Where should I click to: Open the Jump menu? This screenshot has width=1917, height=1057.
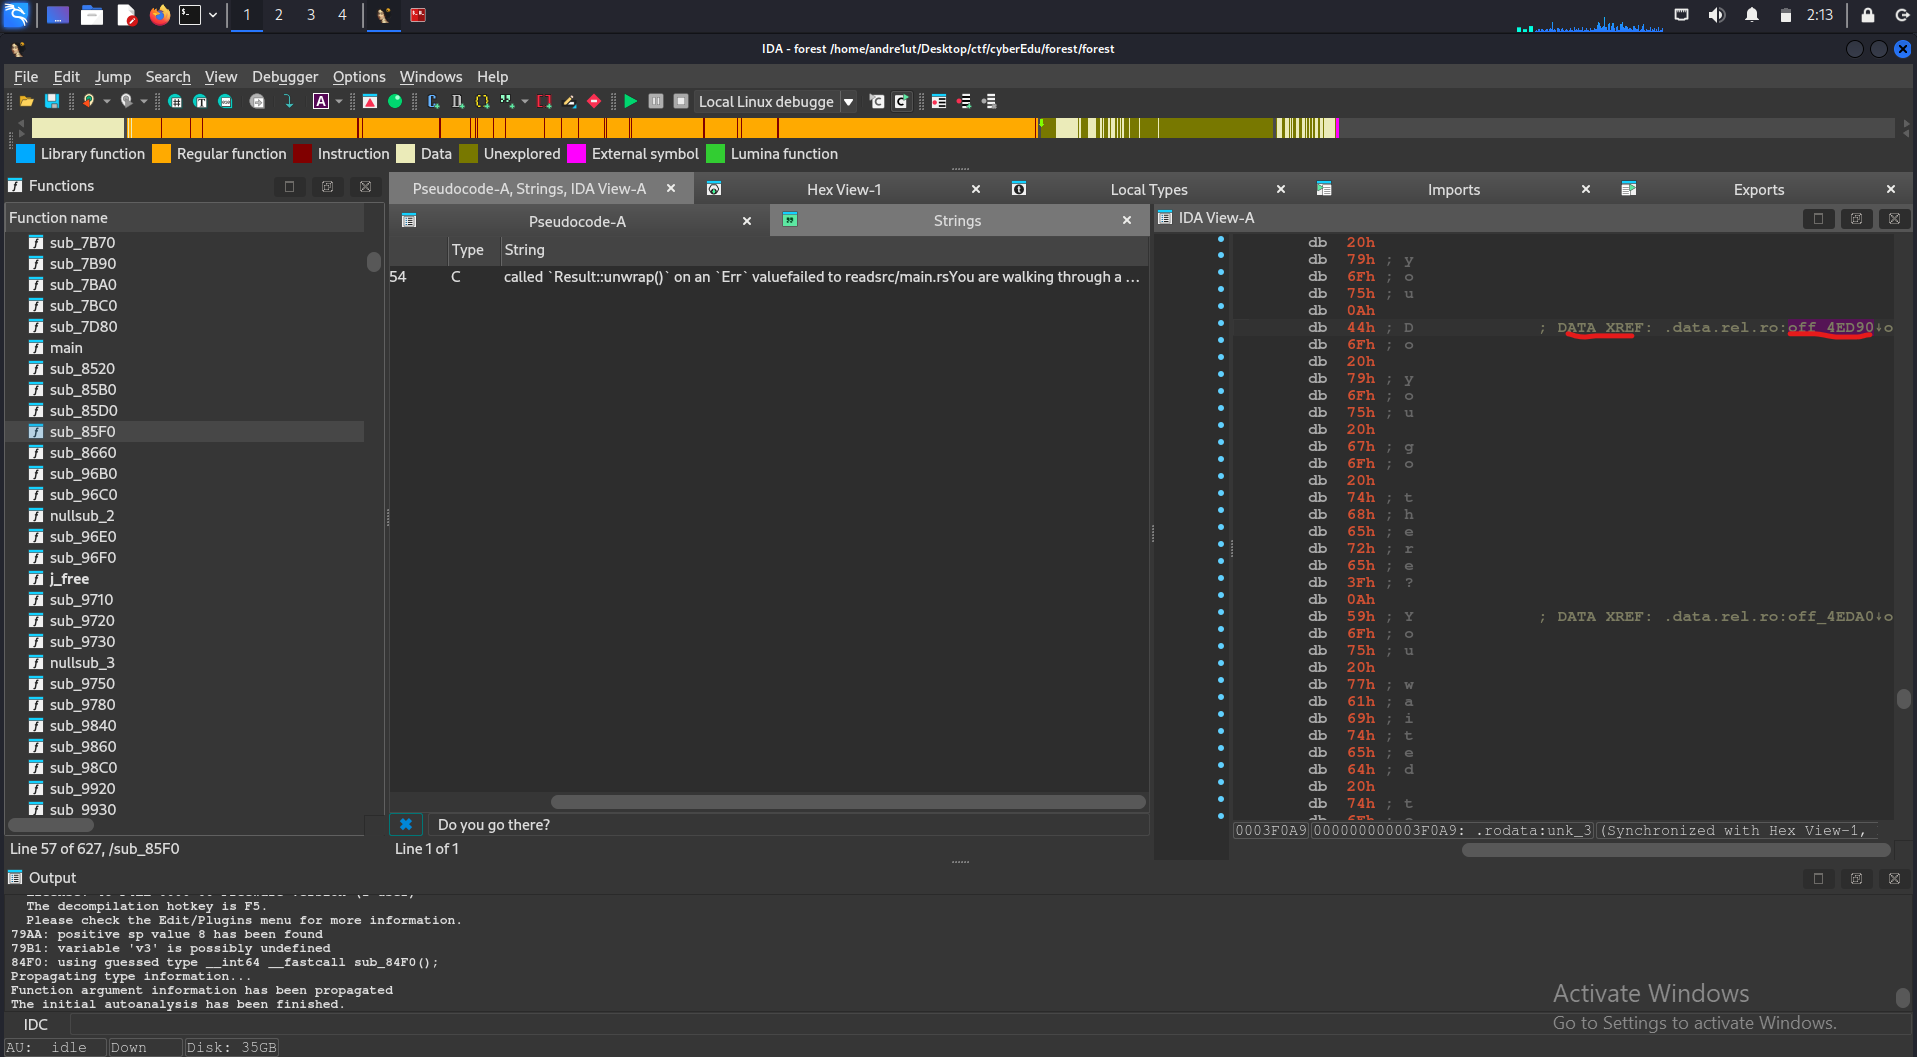coord(113,76)
